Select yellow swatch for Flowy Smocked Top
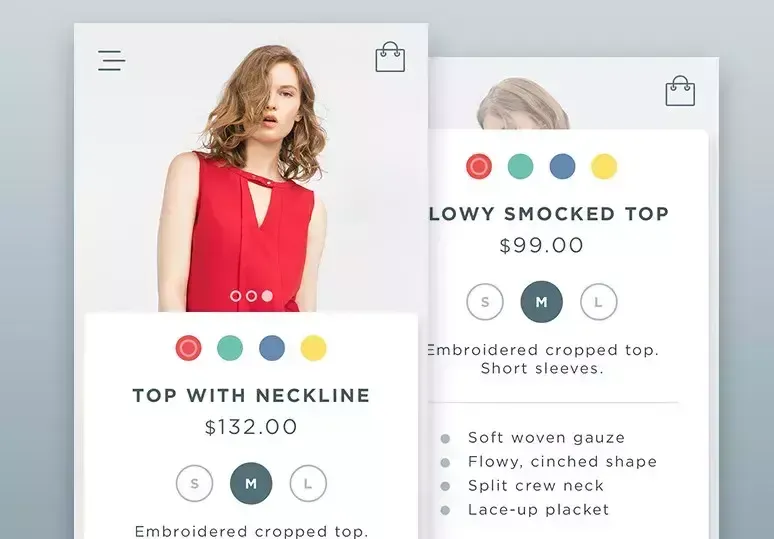The image size is (774, 539). click(x=604, y=166)
